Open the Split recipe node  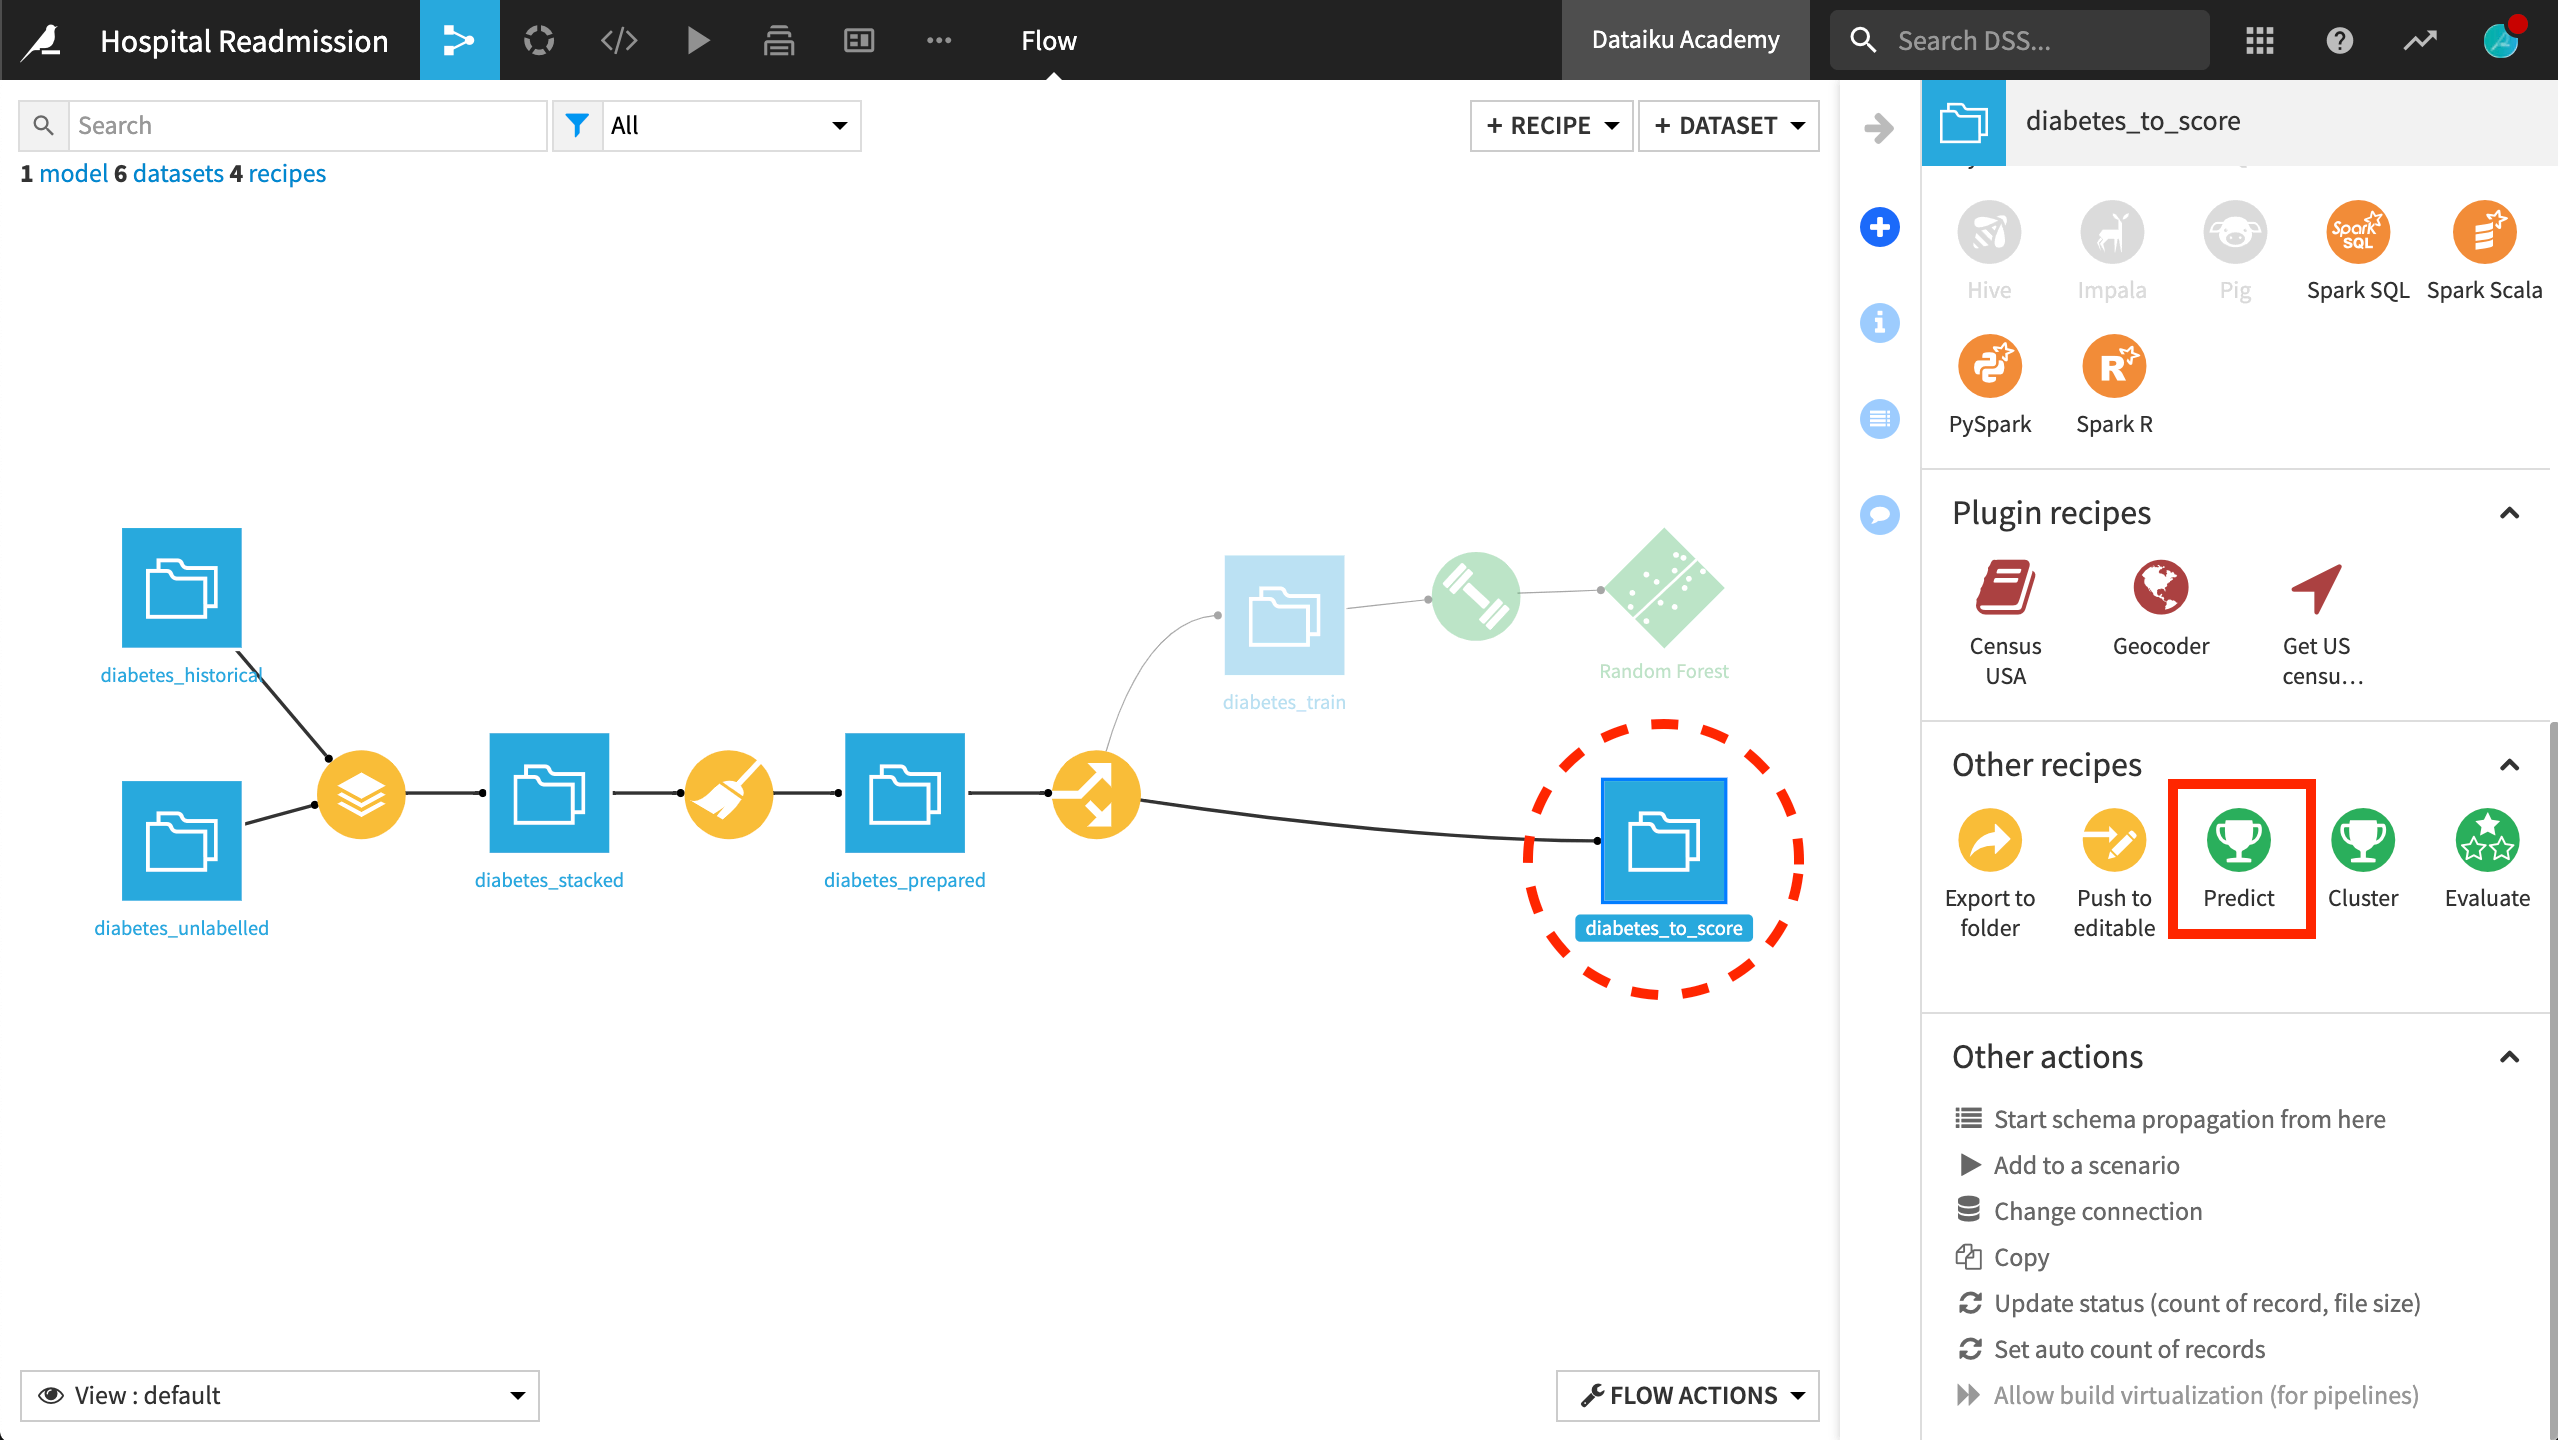[x=1096, y=795]
